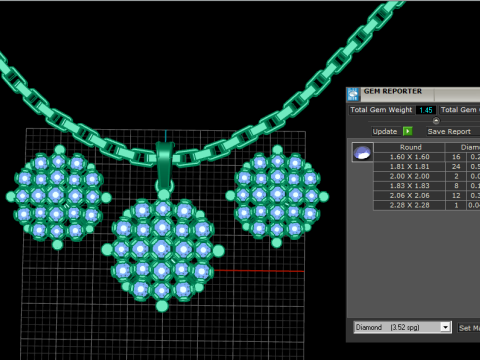Collapse panel using small round arrow

(436, 121)
